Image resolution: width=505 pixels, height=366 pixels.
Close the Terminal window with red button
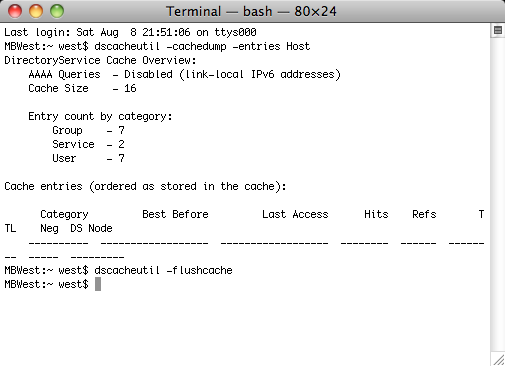click(15, 11)
